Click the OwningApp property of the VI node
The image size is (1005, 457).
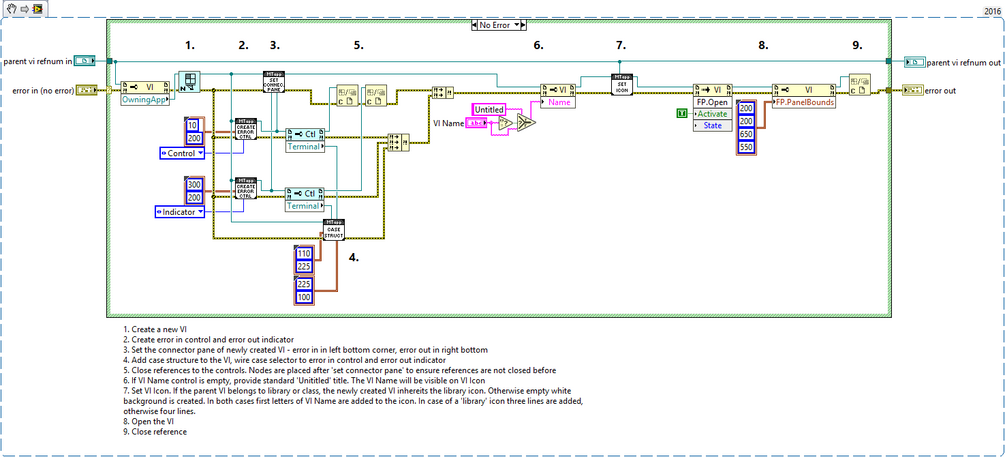point(147,99)
